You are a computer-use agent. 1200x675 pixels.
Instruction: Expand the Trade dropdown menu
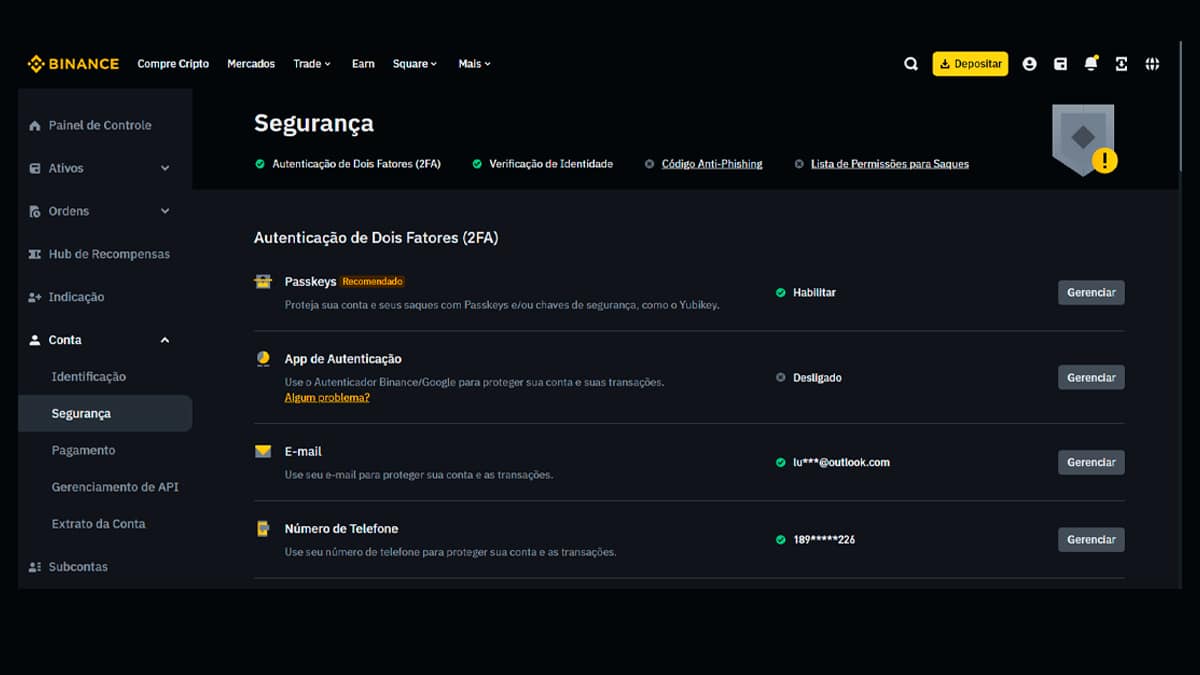point(312,64)
